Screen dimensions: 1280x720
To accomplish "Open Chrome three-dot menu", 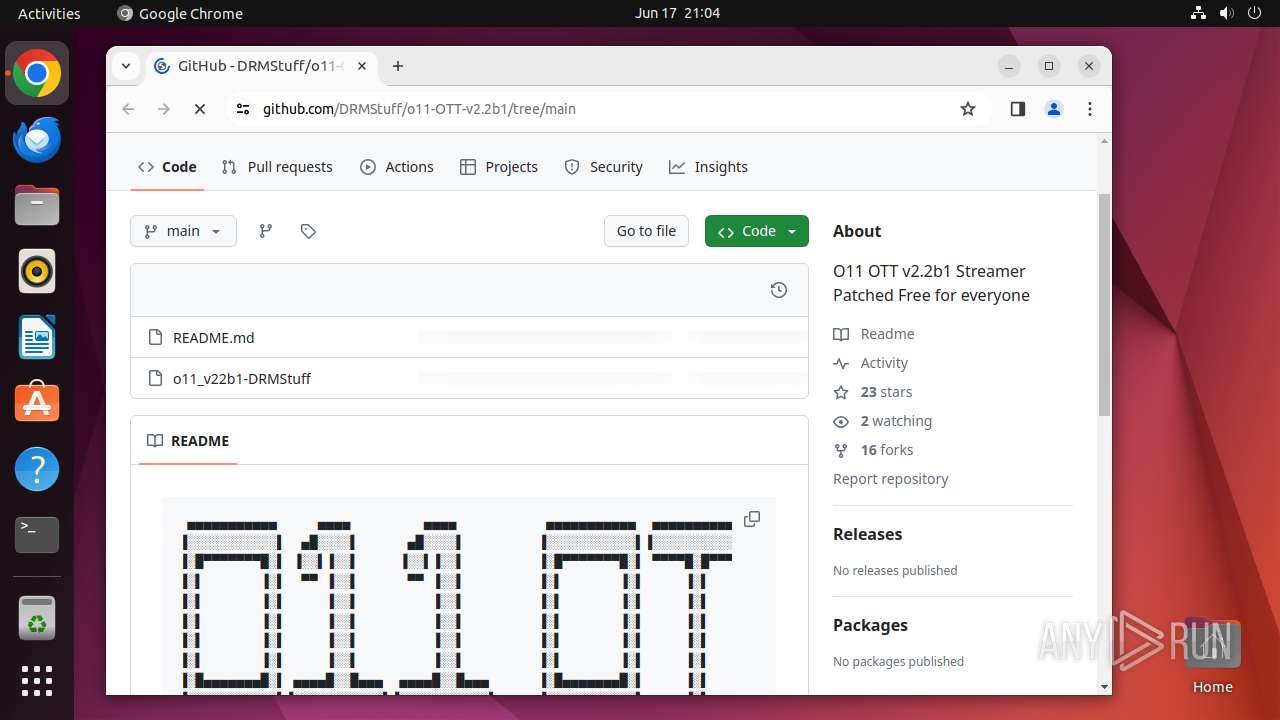I will [1090, 109].
